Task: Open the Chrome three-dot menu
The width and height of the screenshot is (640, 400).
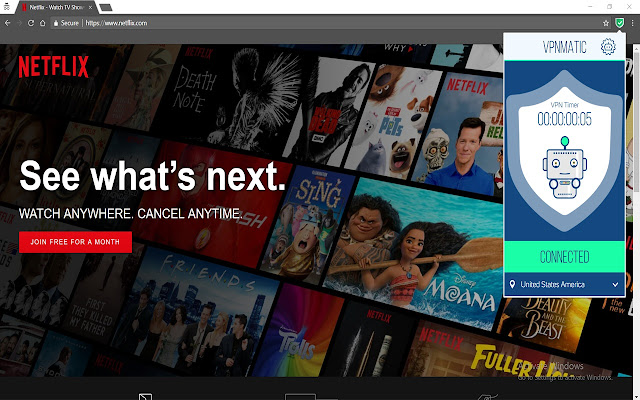Action: tap(633, 23)
